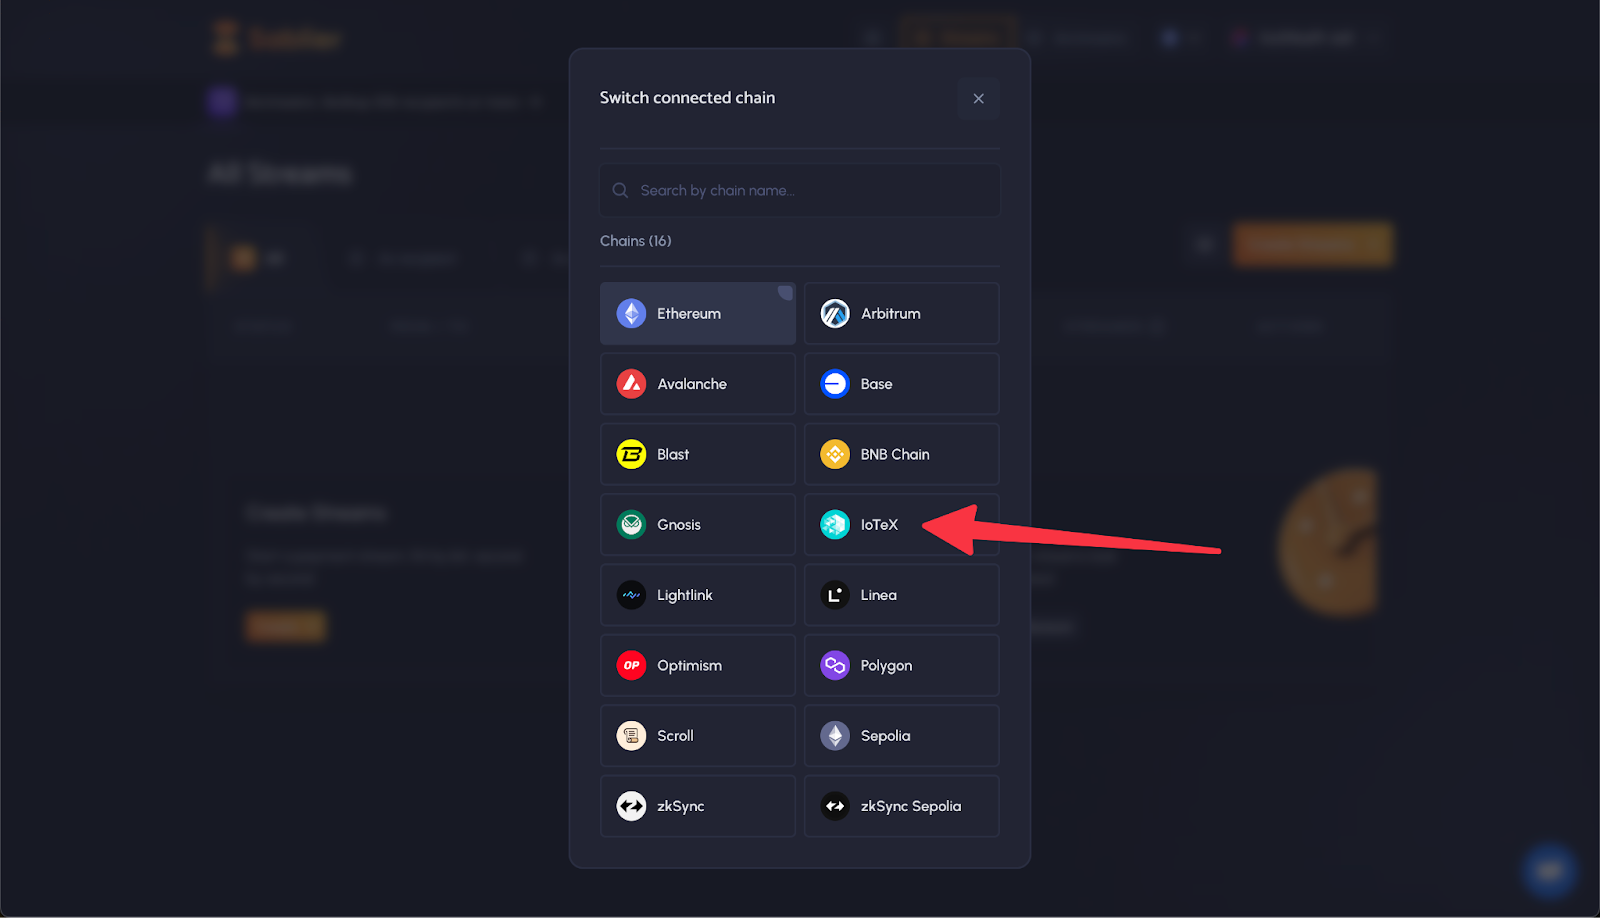Select the Gnosis label text
The width and height of the screenshot is (1600, 918).
[x=679, y=525]
